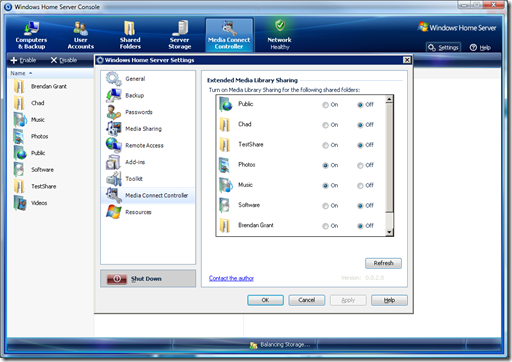Follow the Contact the author link
This screenshot has width=512, height=362.
pyautogui.click(x=231, y=278)
